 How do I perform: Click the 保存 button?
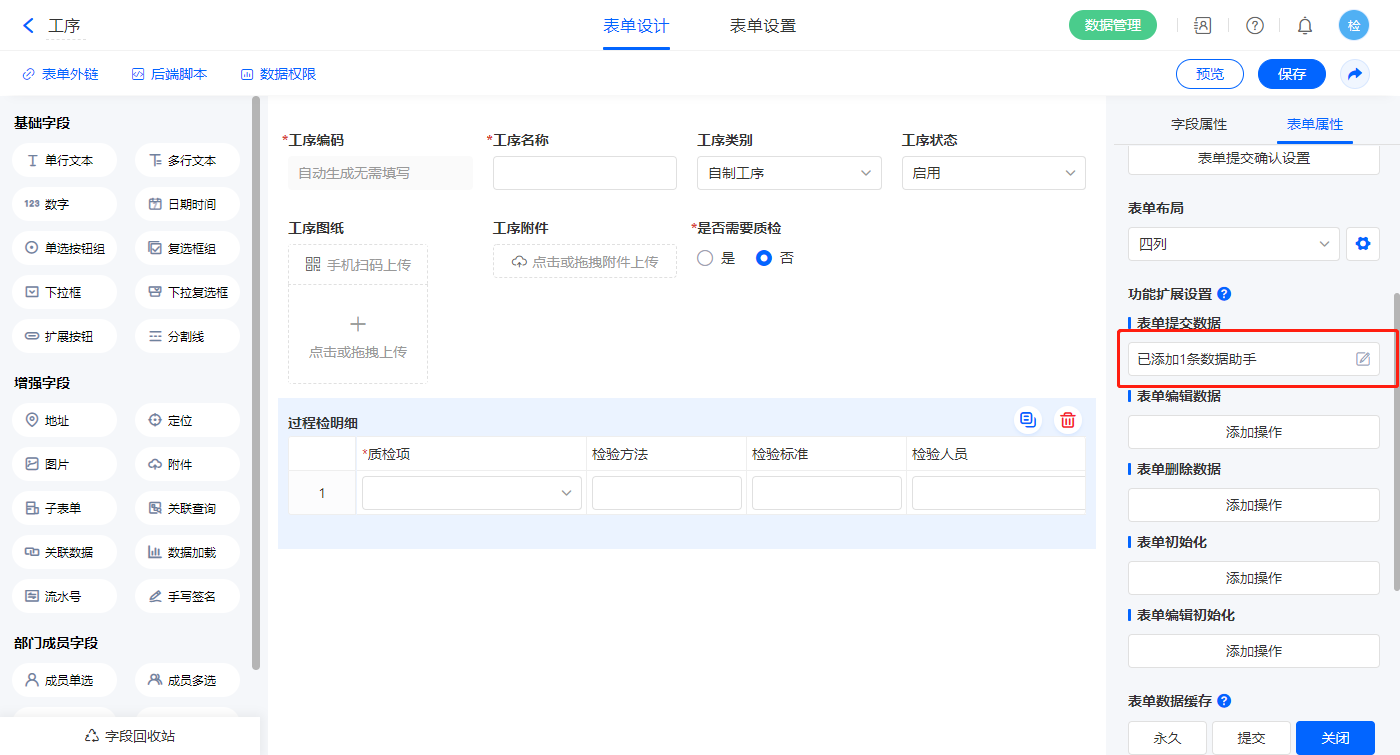[1291, 74]
